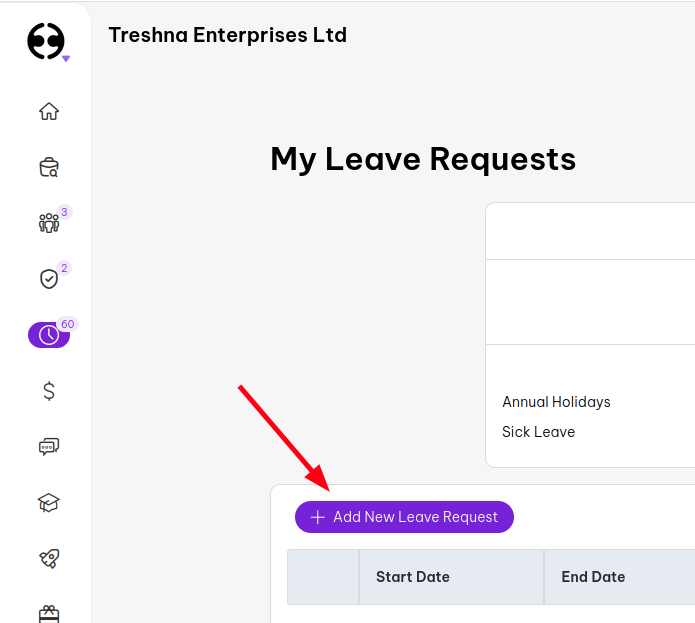Open the company logo menu

point(46,42)
